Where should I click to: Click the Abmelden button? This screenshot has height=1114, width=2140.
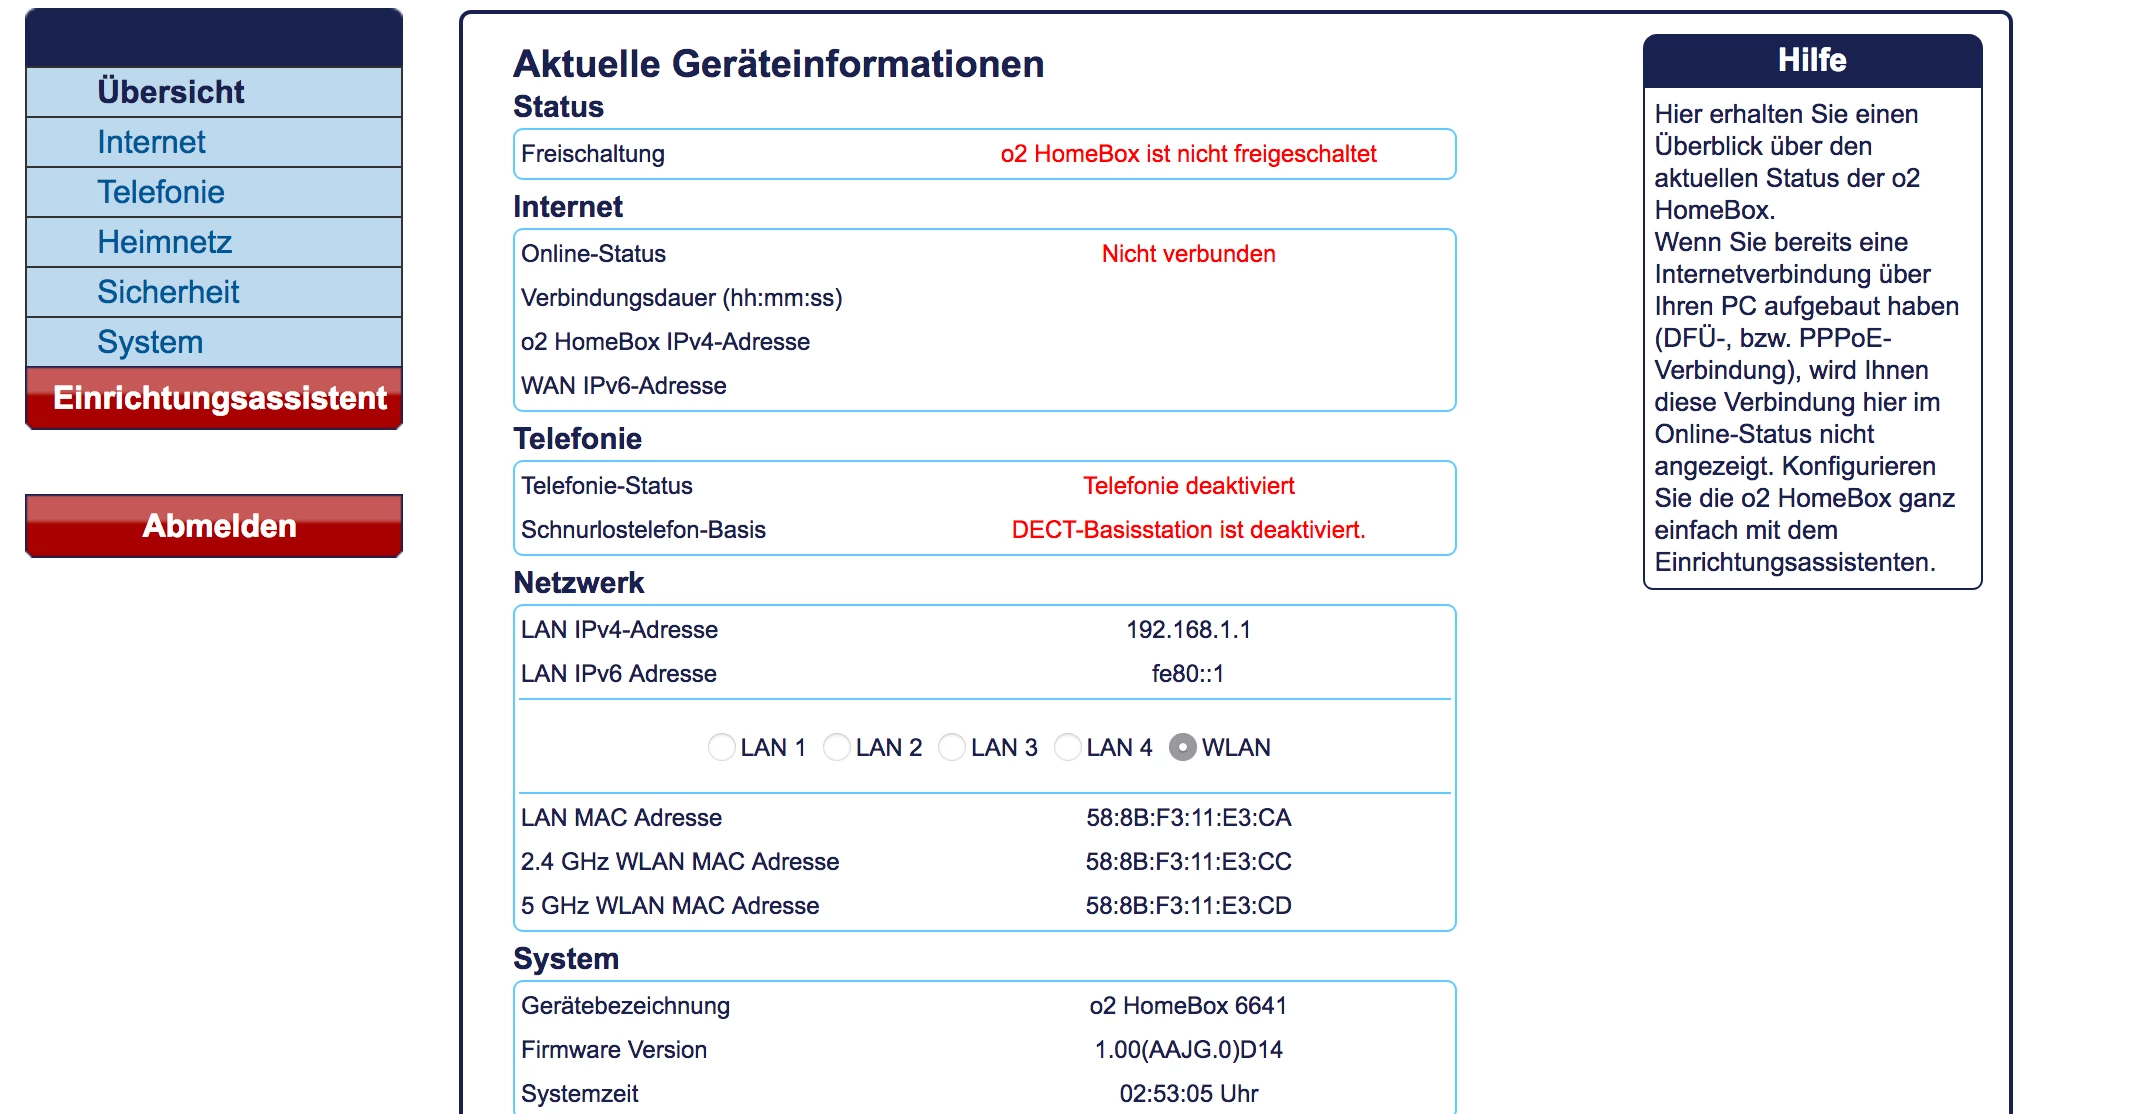point(219,526)
